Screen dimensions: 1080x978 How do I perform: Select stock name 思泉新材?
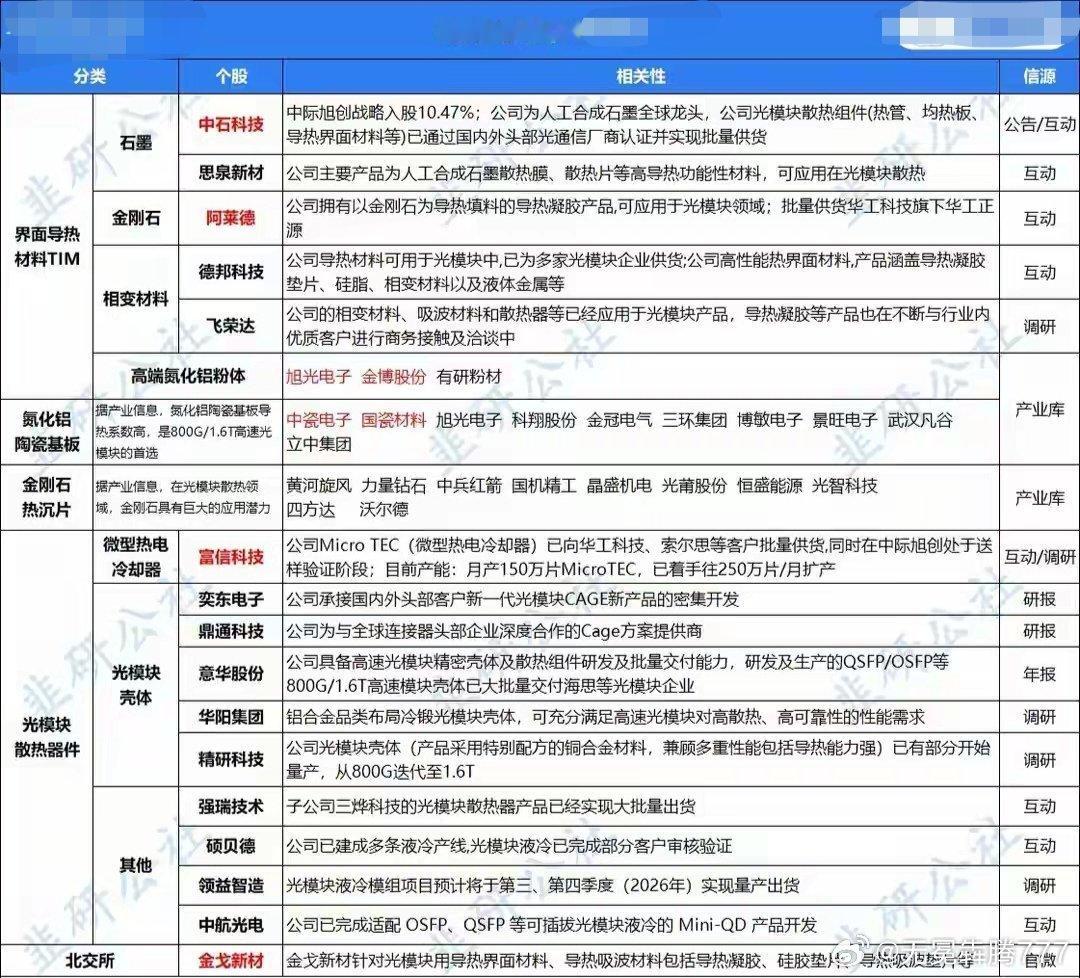[x=231, y=173]
